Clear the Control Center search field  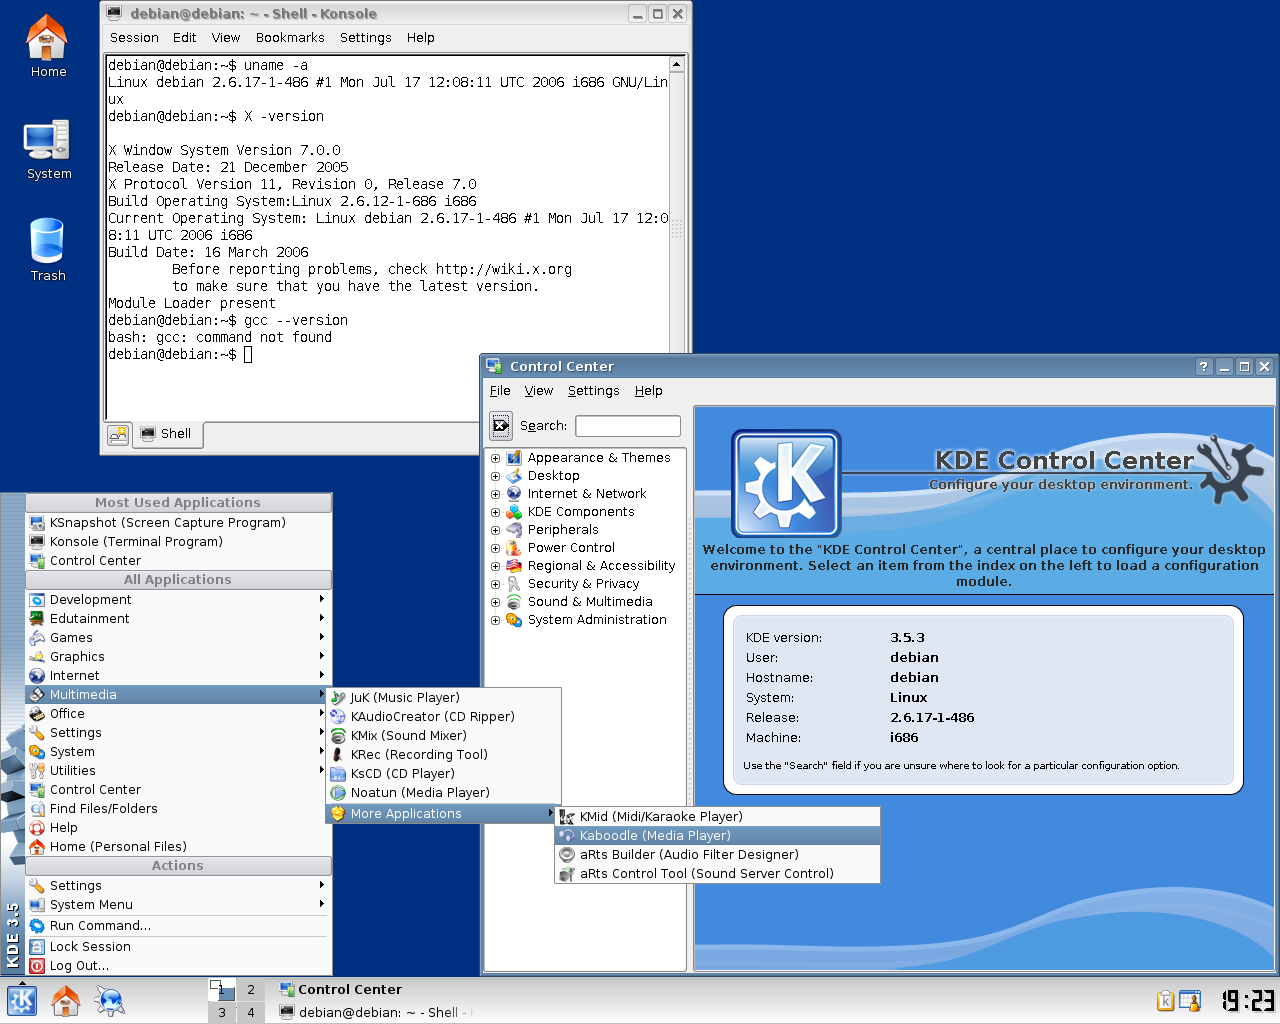pos(501,426)
